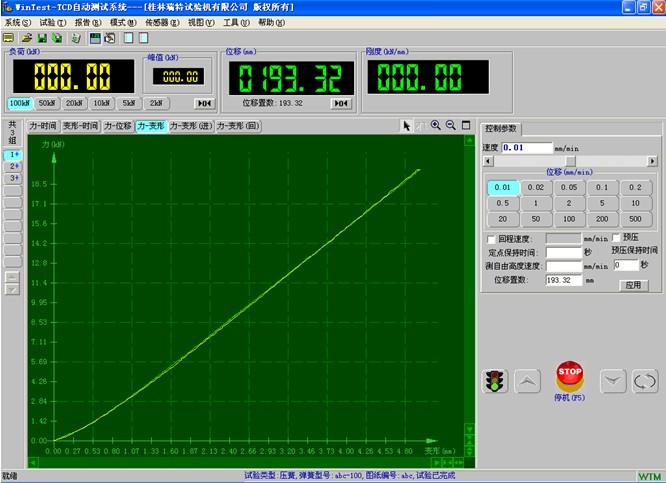Click the 应用 apply button
The height and width of the screenshot is (483, 666).
coord(632,285)
